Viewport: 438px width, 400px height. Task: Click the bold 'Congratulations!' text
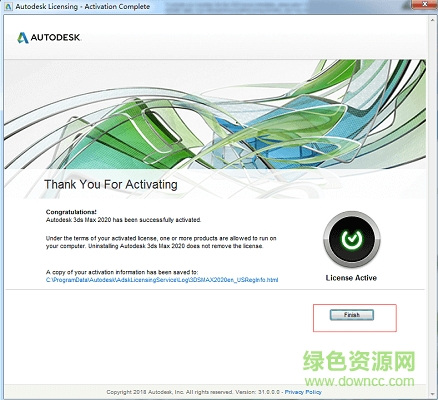[x=71, y=212]
